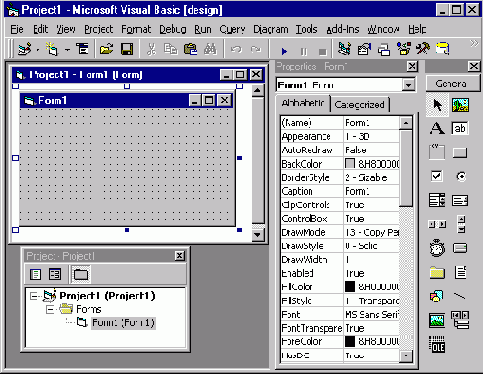Select the Pointer tool in toolbox

pos(437,105)
